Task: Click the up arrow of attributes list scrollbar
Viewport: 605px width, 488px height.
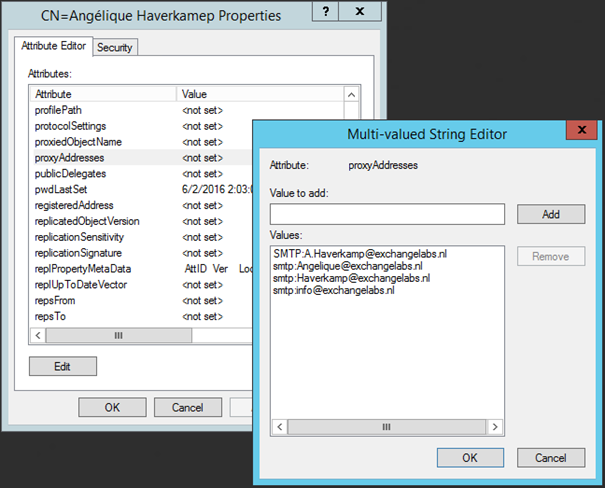Action: (352, 94)
